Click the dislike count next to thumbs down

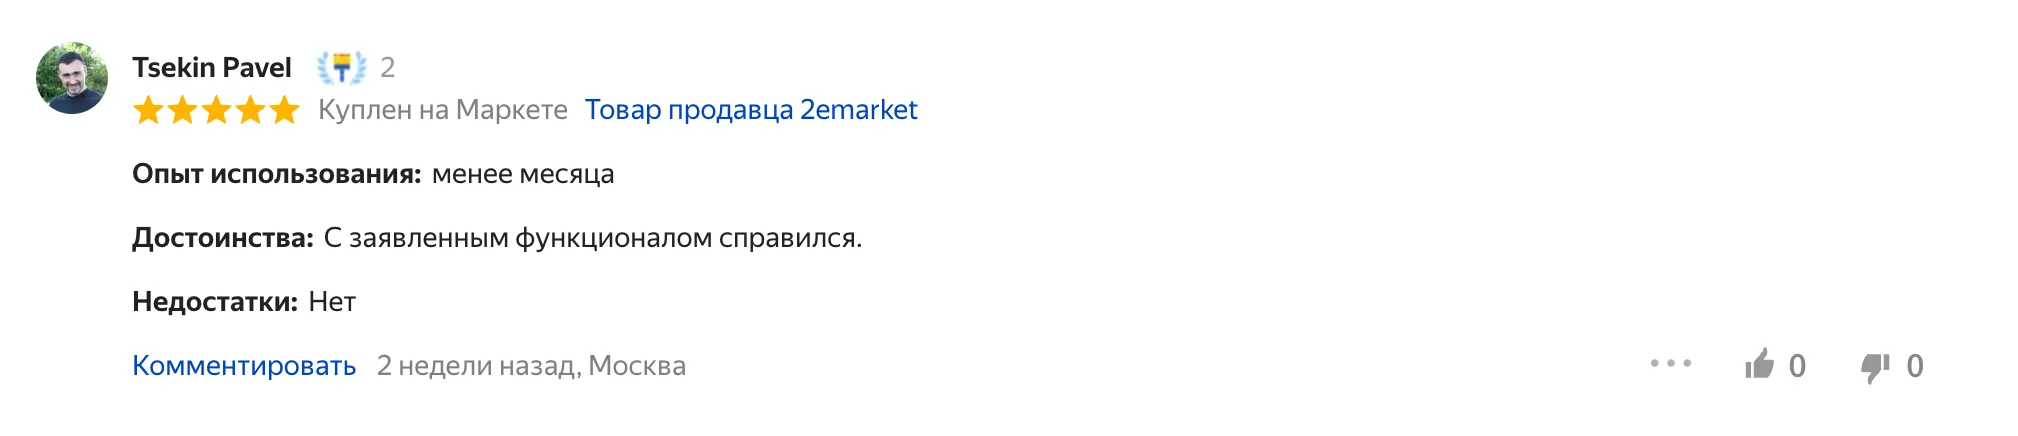point(1915,366)
